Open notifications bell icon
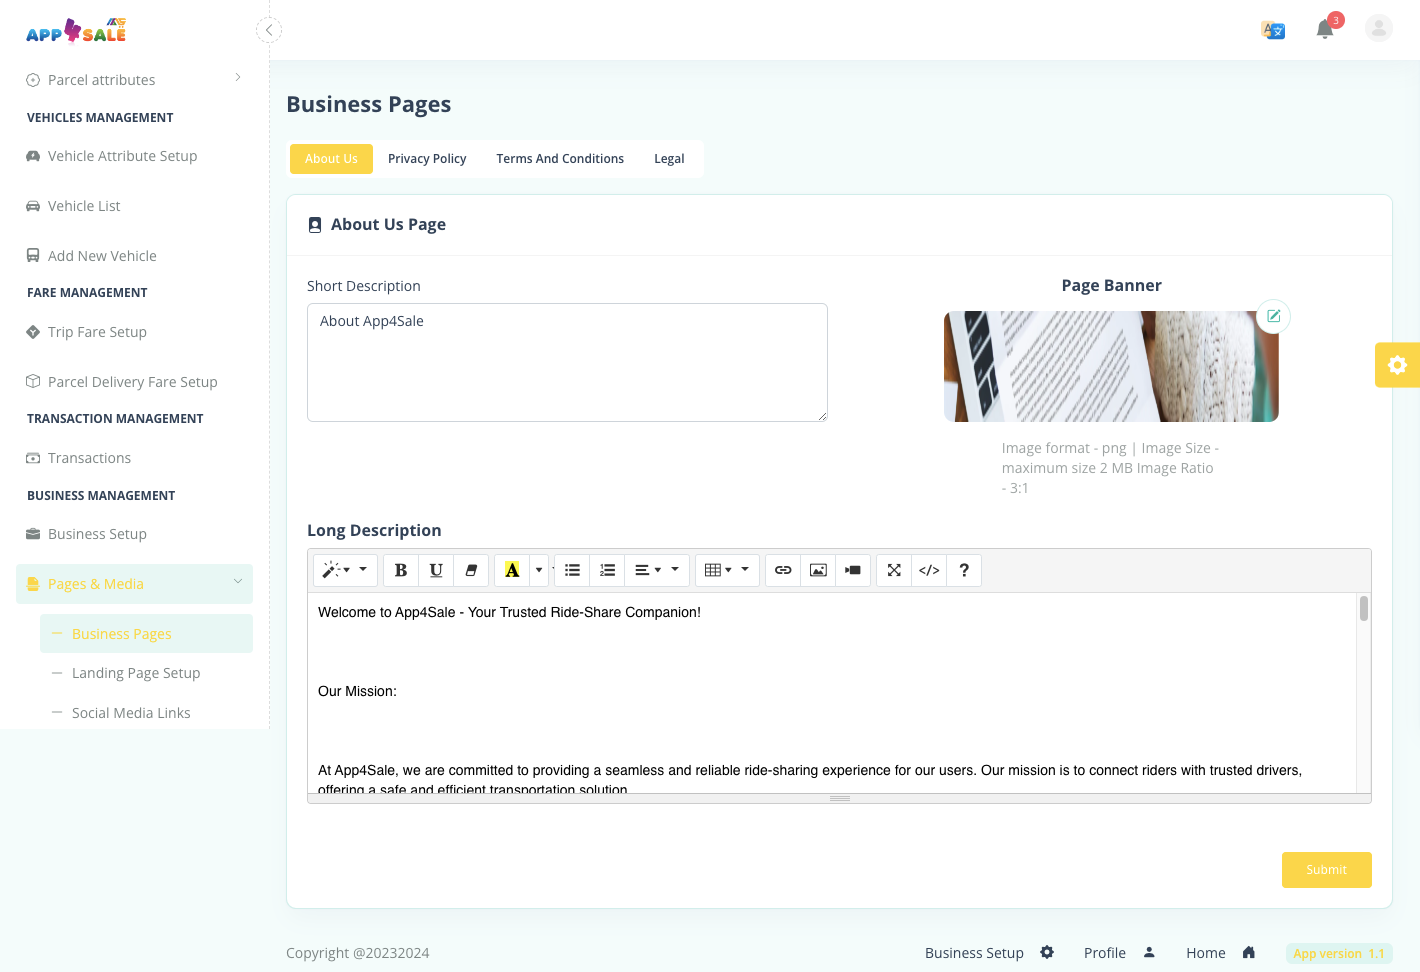This screenshot has width=1420, height=972. [x=1325, y=29]
